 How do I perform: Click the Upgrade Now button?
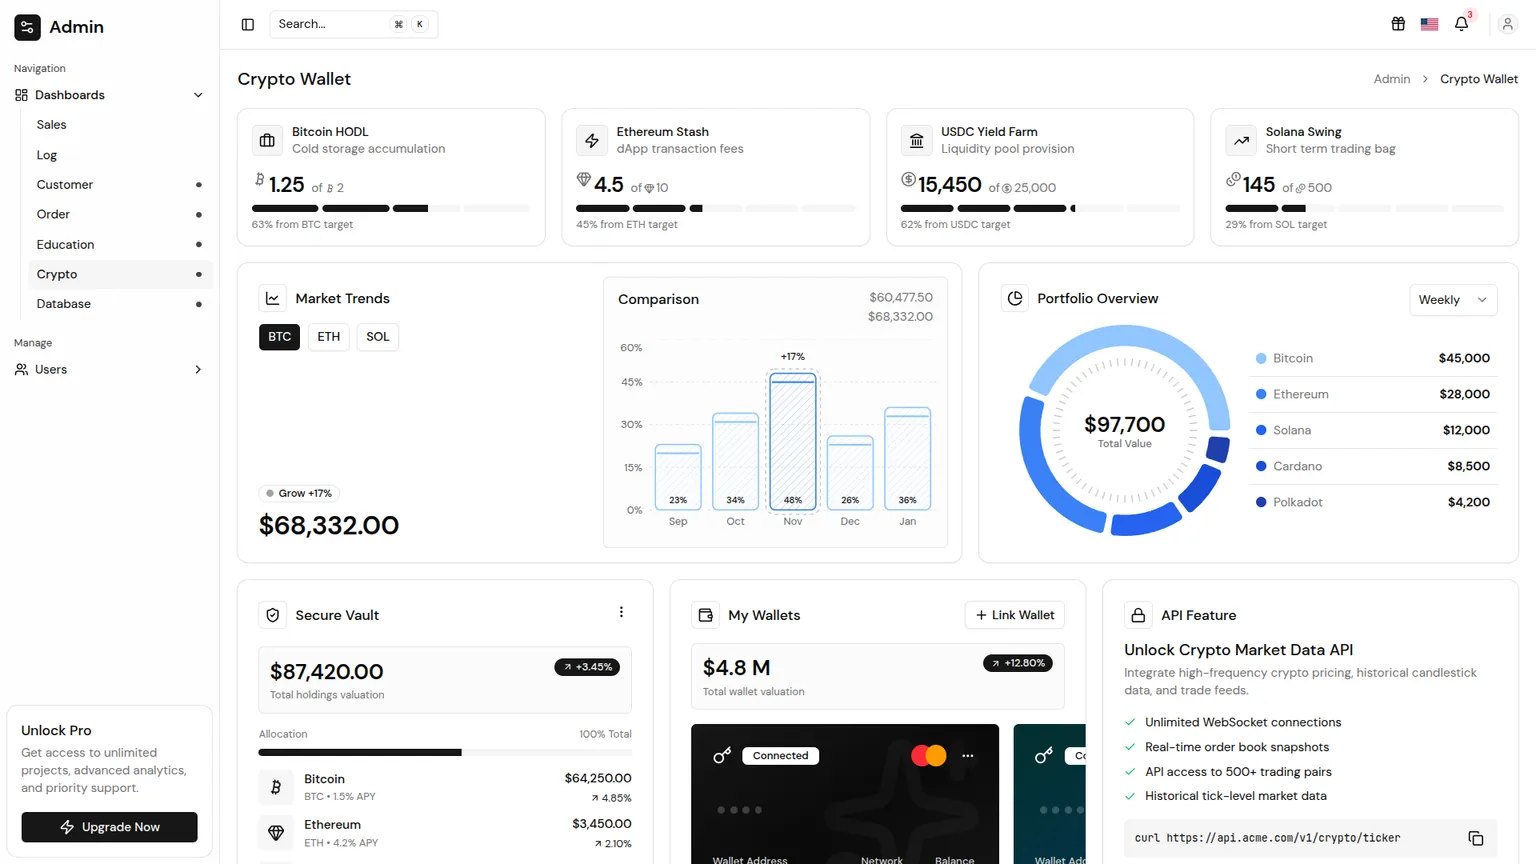pos(109,827)
